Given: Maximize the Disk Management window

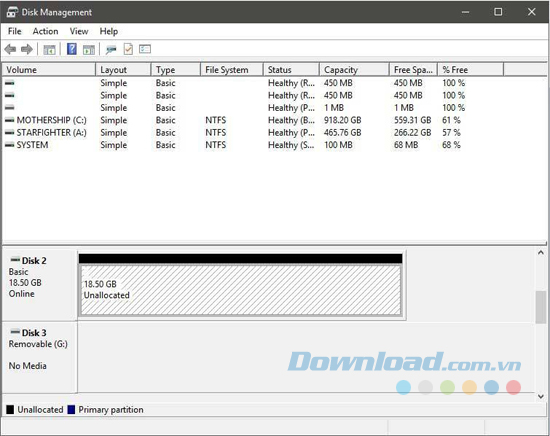Looking at the screenshot, I should click(498, 12).
